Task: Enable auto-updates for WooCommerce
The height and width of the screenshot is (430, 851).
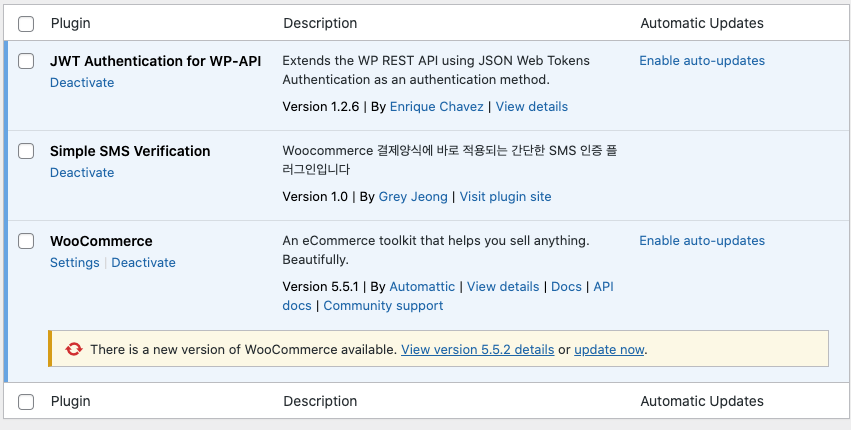Action: click(x=702, y=241)
